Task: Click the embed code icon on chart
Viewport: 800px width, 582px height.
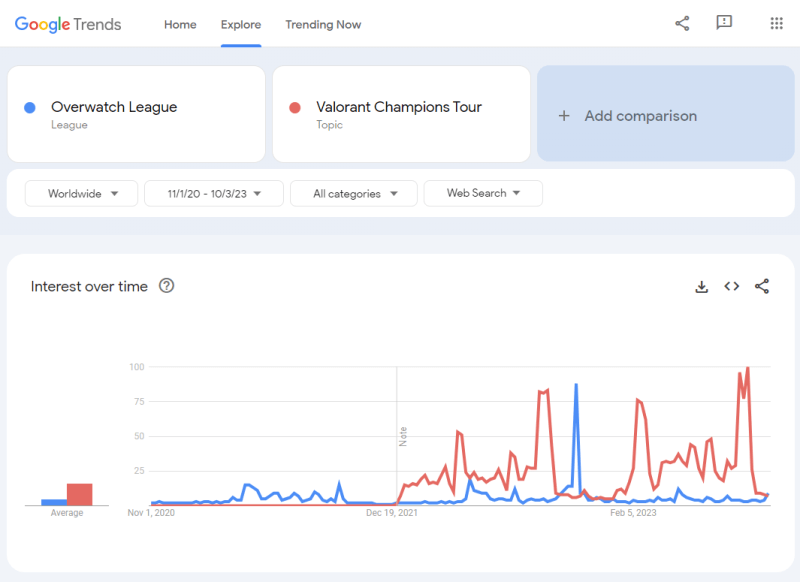Action: [732, 286]
